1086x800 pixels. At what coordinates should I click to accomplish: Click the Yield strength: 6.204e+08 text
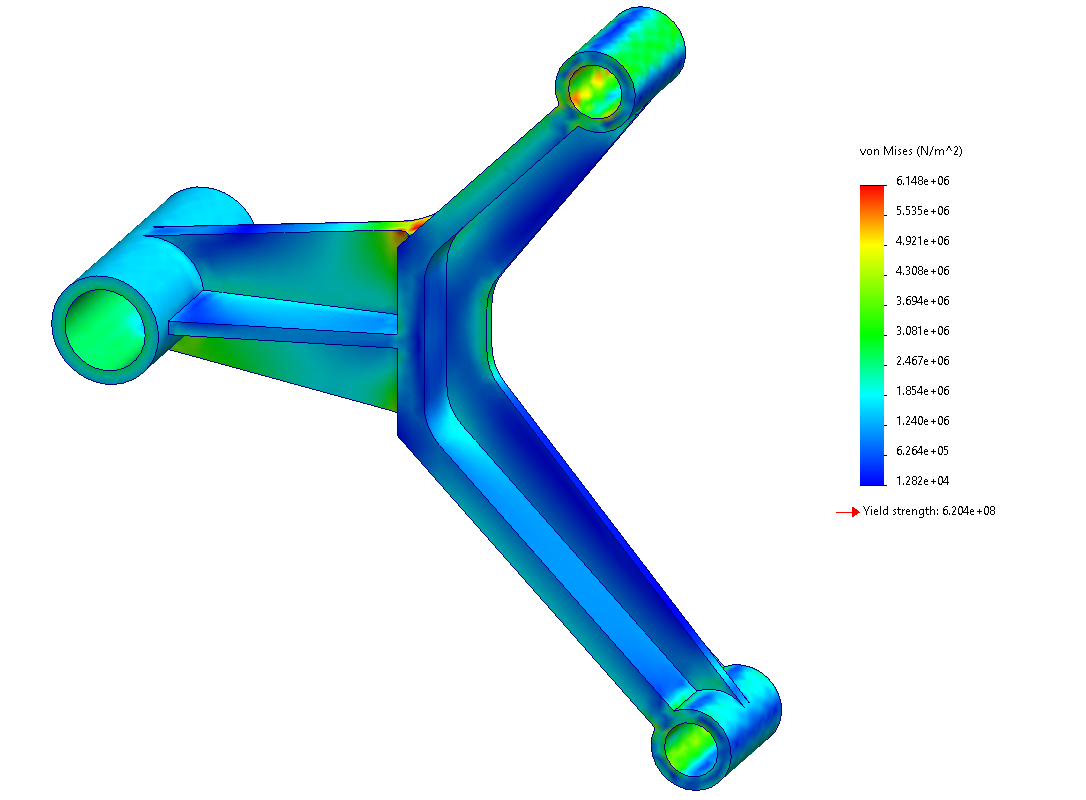point(929,512)
